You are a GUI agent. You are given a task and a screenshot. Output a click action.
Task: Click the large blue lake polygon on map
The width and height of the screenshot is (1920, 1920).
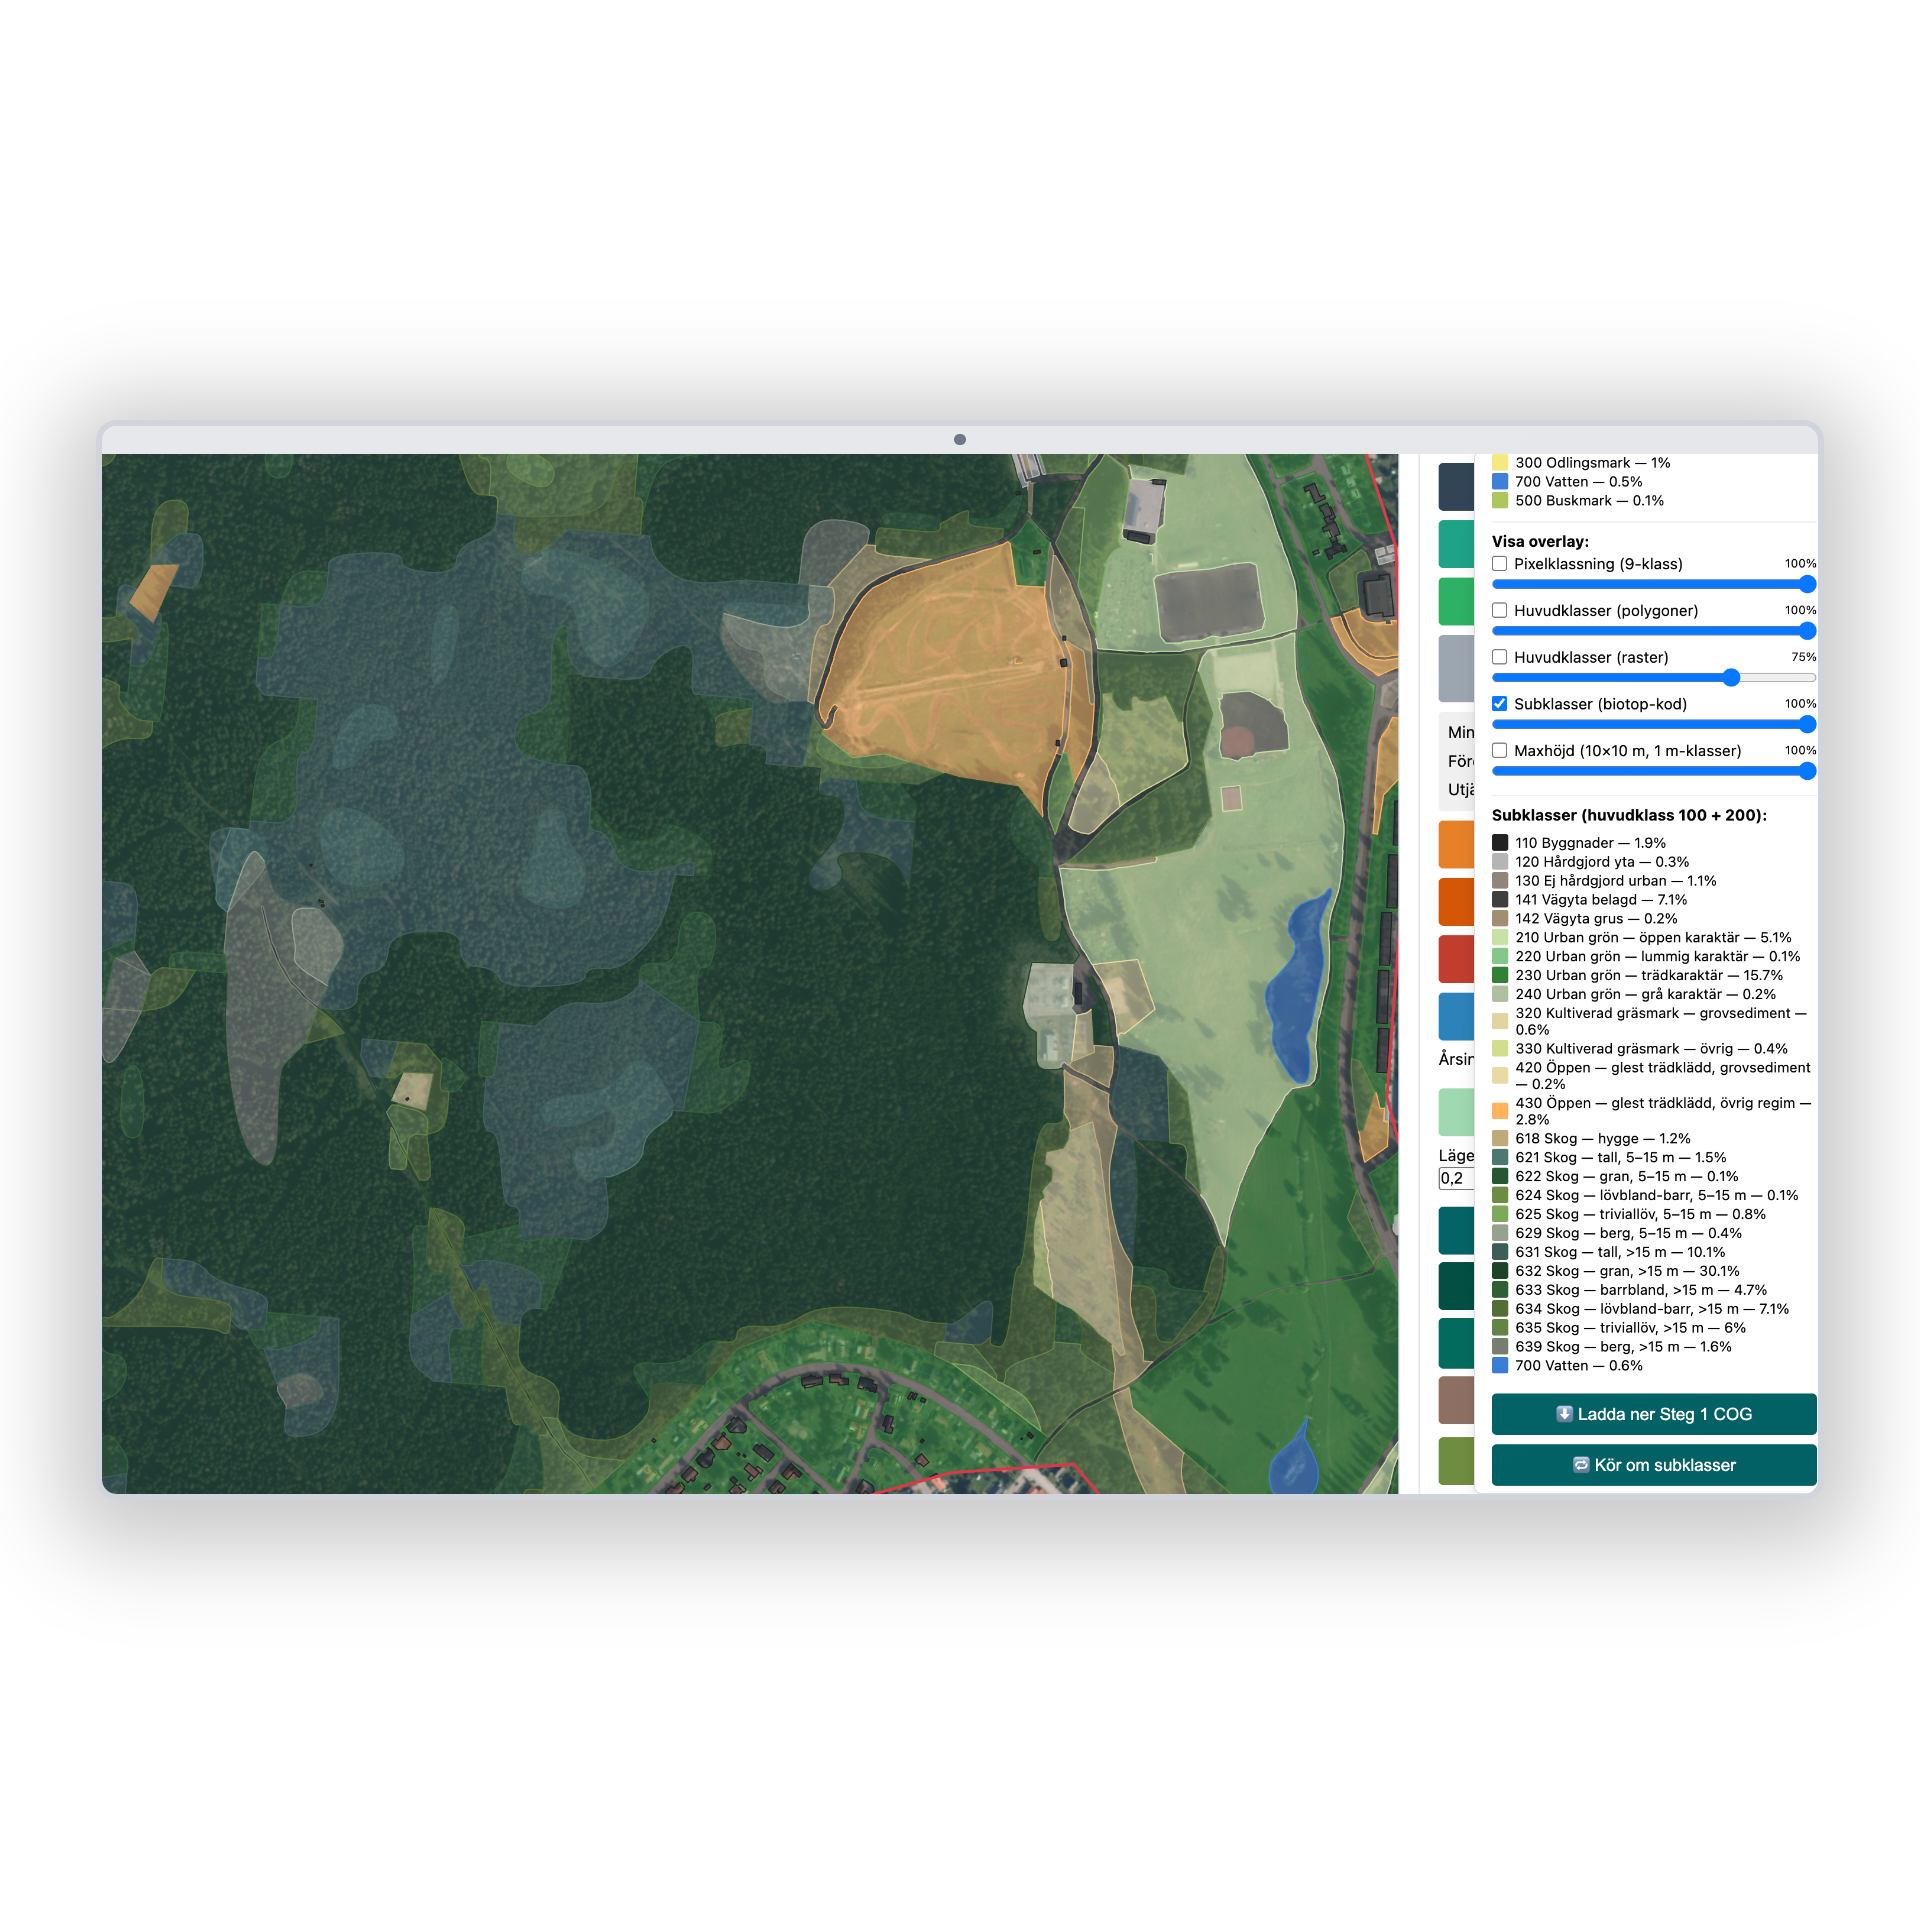[1298, 985]
